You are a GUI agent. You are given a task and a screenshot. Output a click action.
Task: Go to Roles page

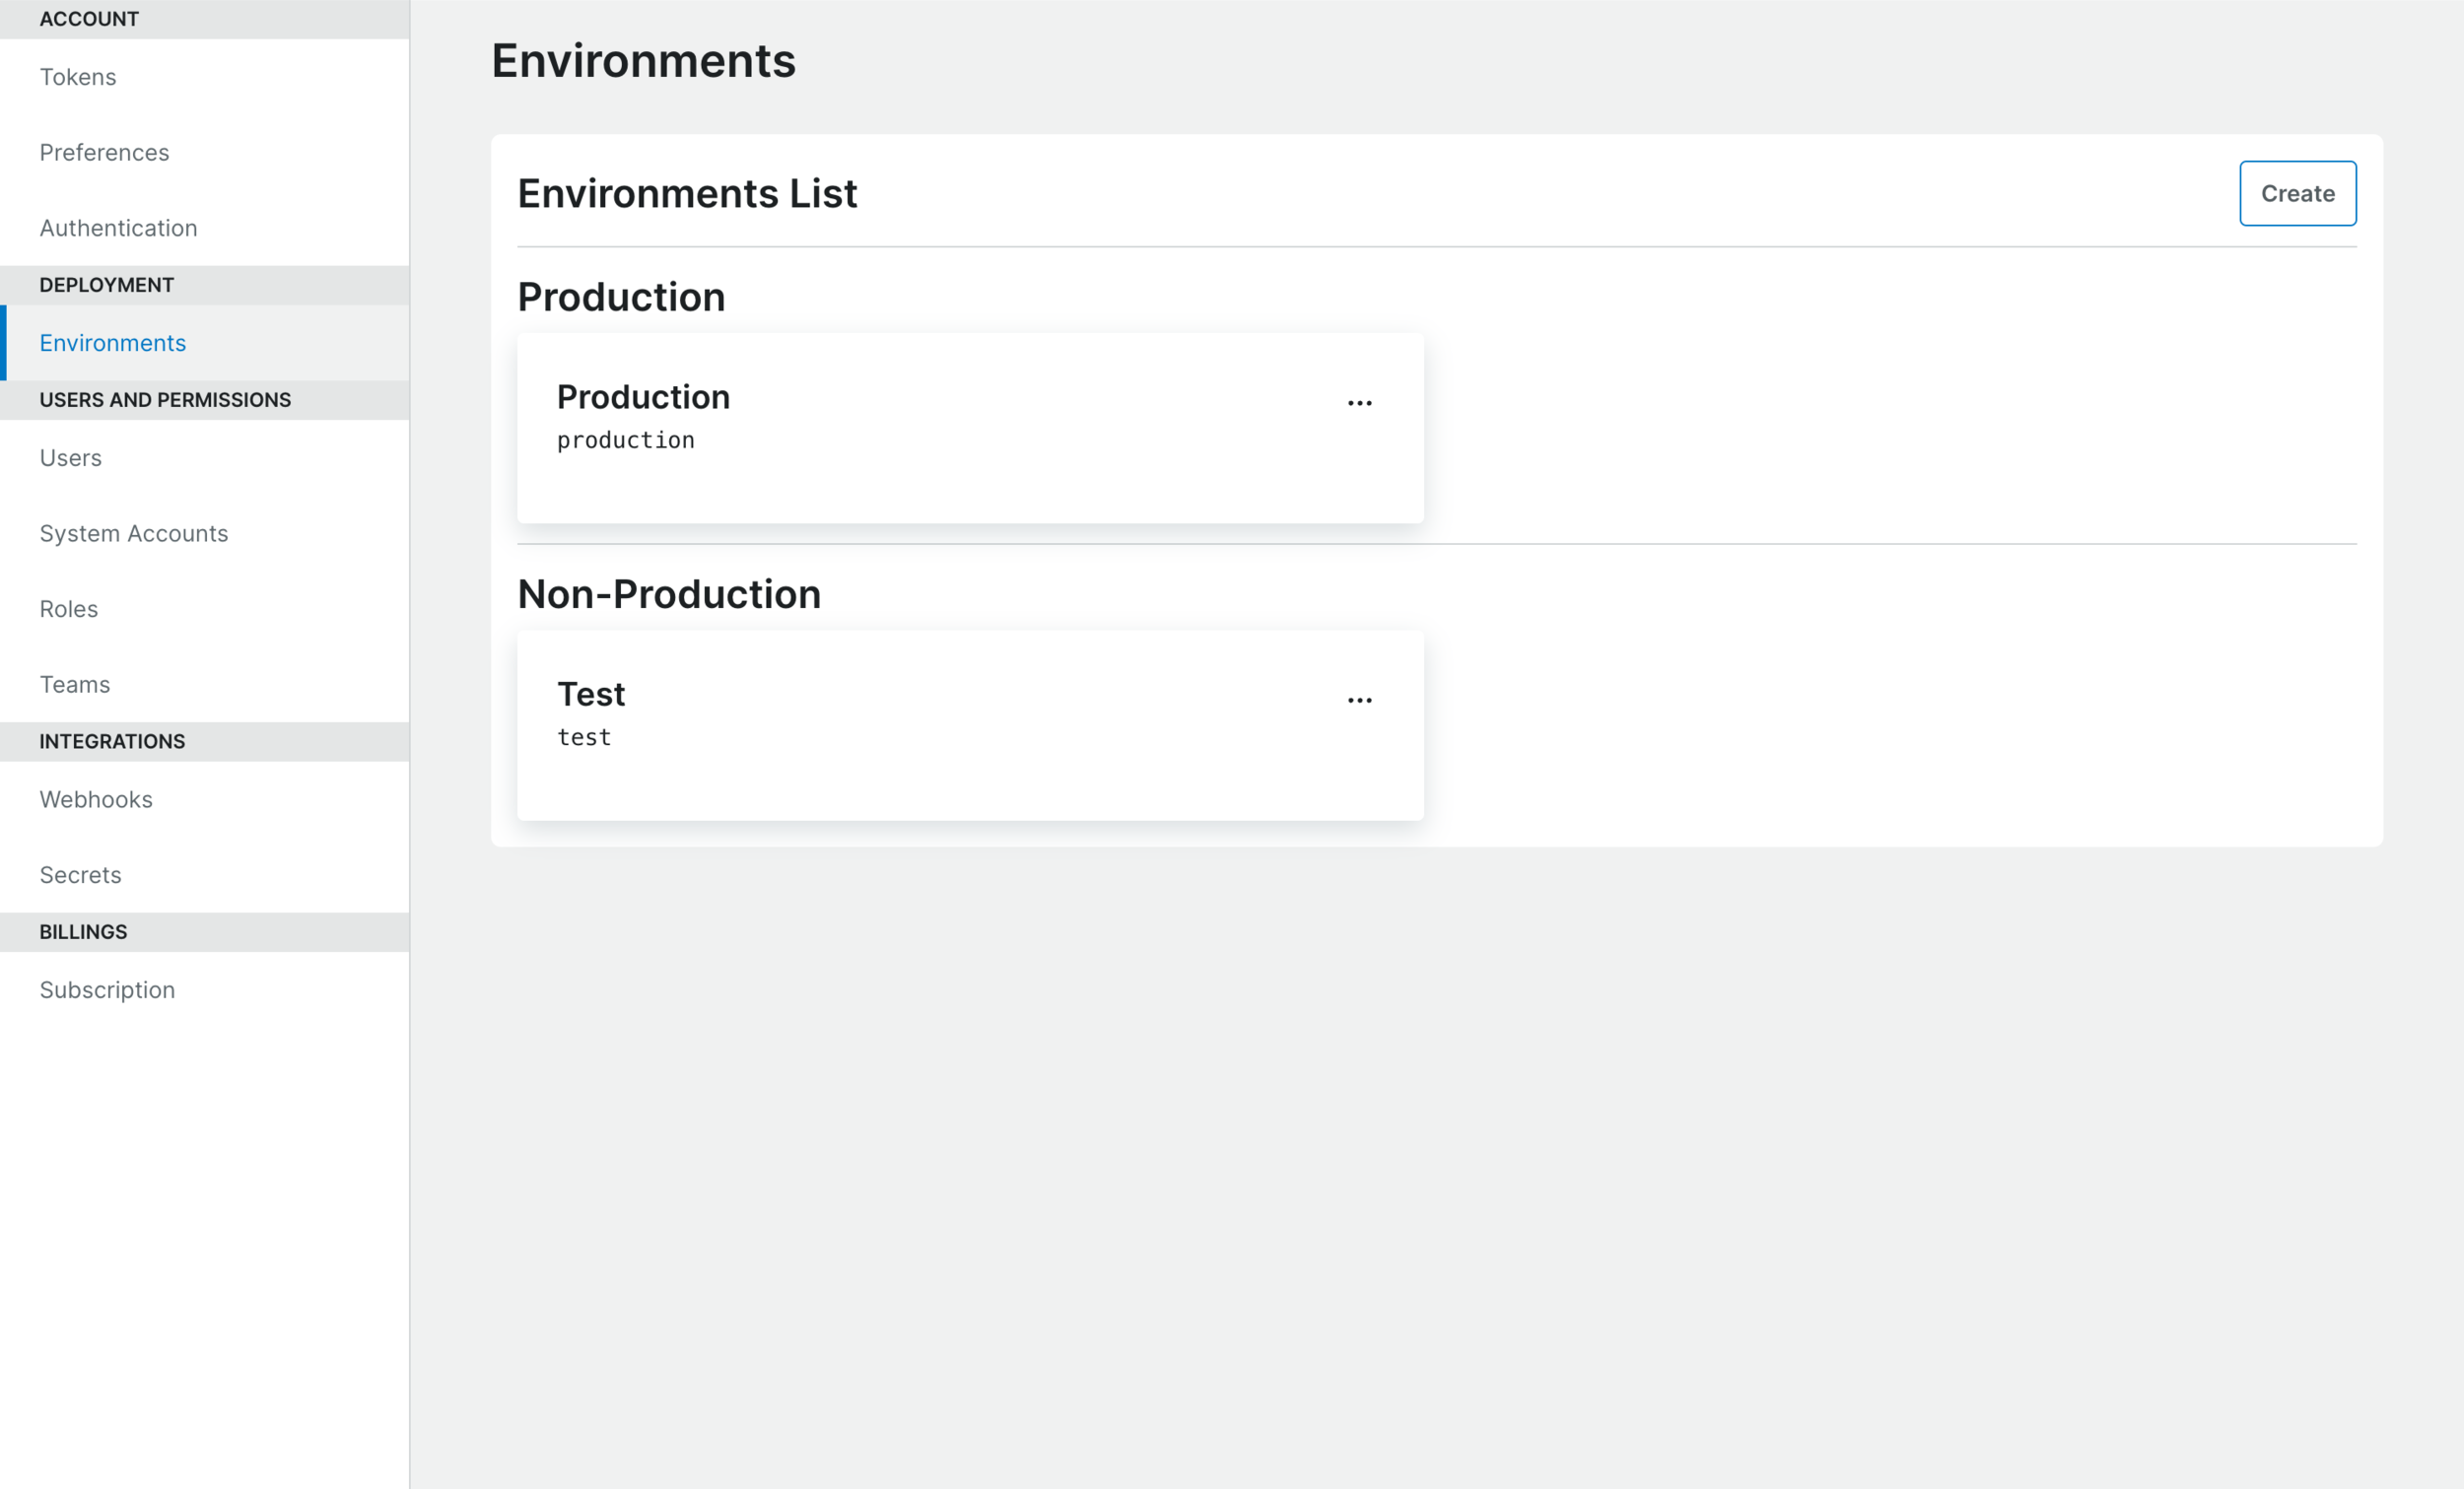(x=69, y=609)
